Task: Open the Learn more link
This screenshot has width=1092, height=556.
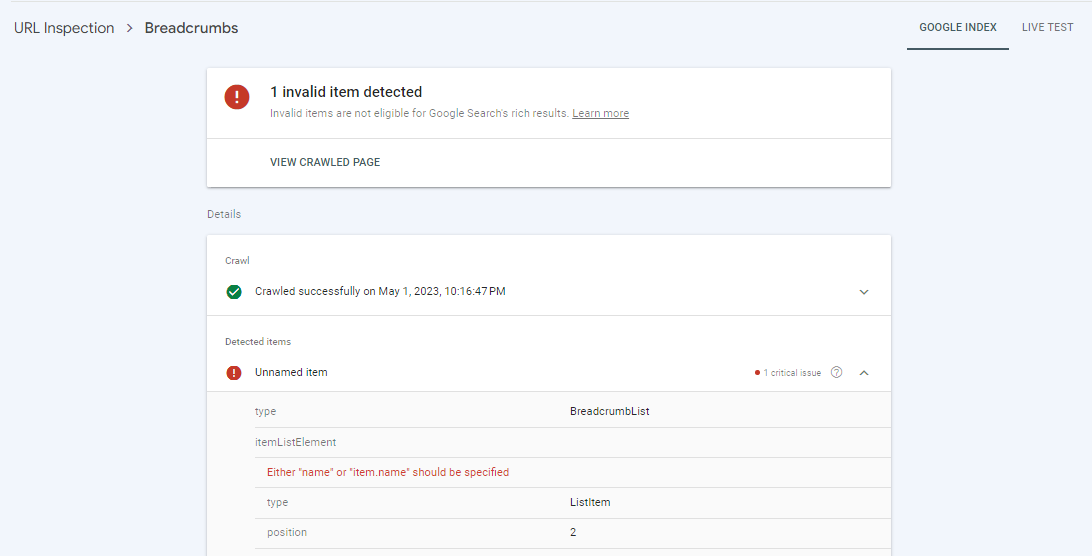Action: [x=600, y=113]
